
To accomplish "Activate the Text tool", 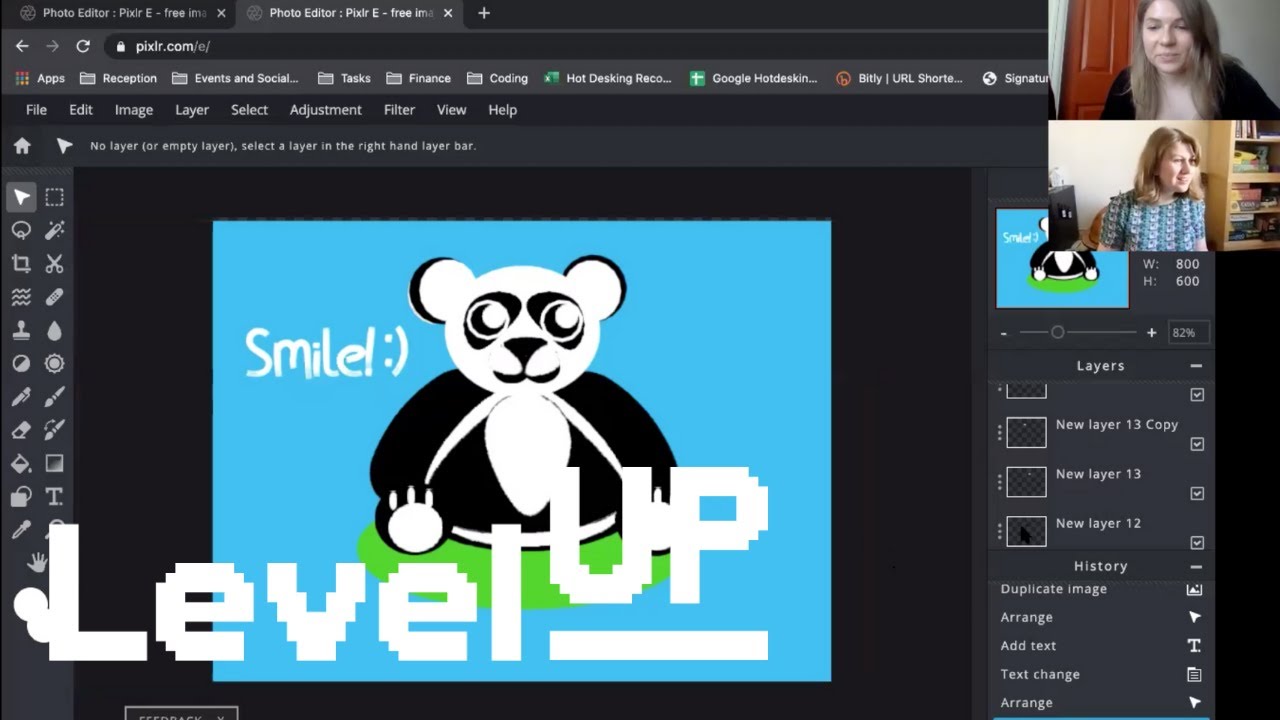I will 54,497.
